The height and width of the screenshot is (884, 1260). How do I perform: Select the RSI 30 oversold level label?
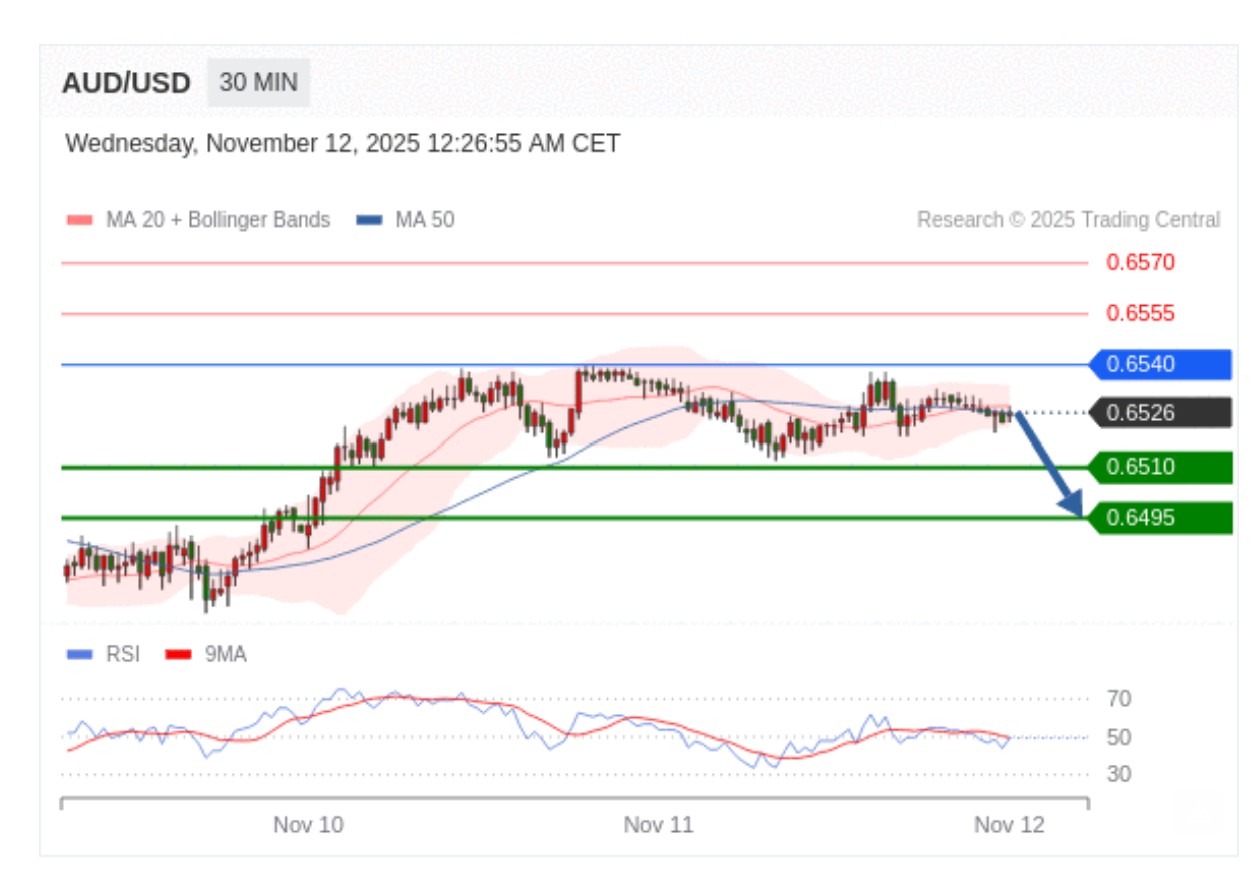1119,774
